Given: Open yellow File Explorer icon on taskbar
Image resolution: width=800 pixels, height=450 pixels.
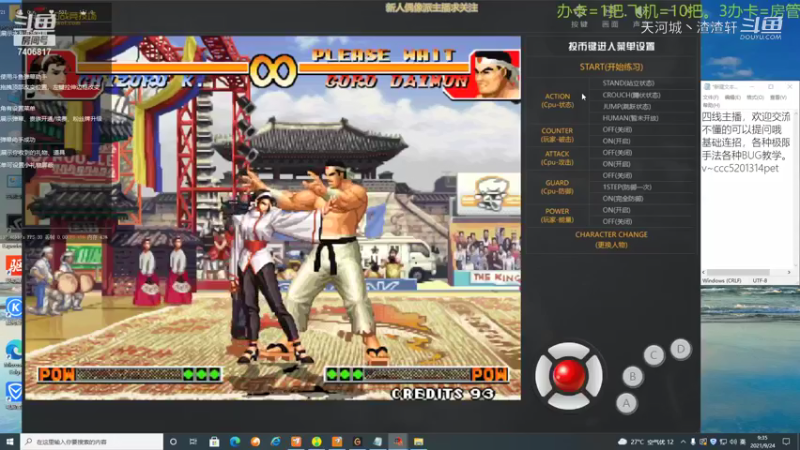Looking at the screenshot, I should coord(418,442).
